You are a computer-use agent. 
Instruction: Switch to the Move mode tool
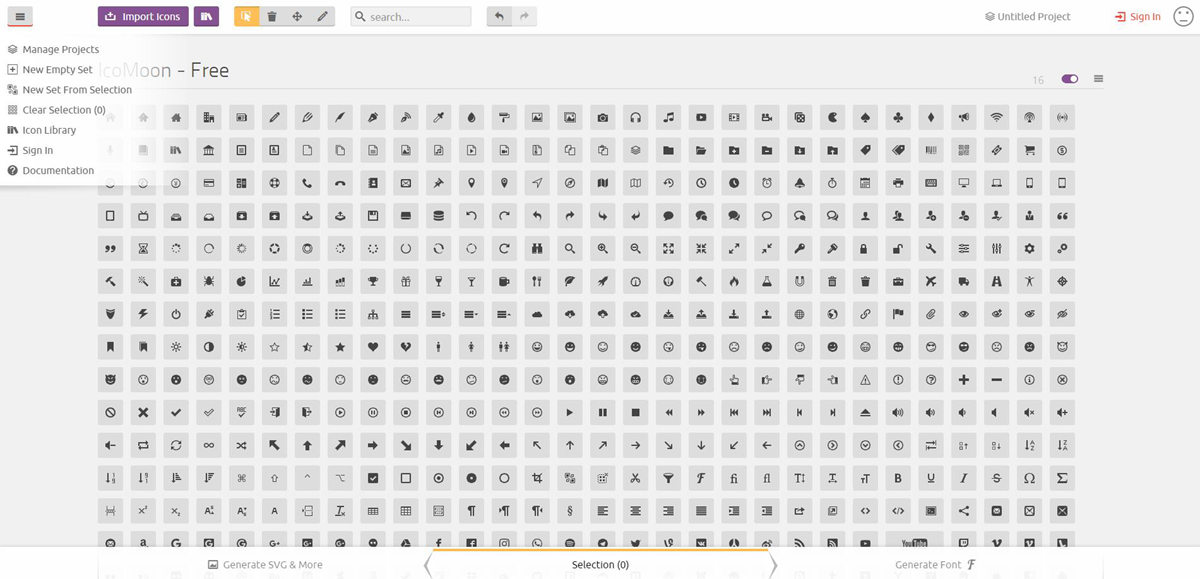click(x=297, y=16)
